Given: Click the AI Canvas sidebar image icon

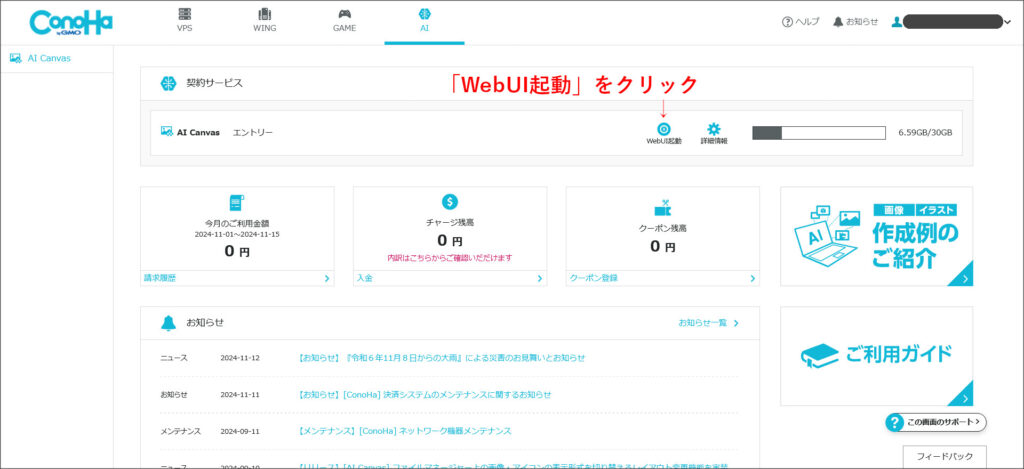Looking at the screenshot, I should [16, 58].
